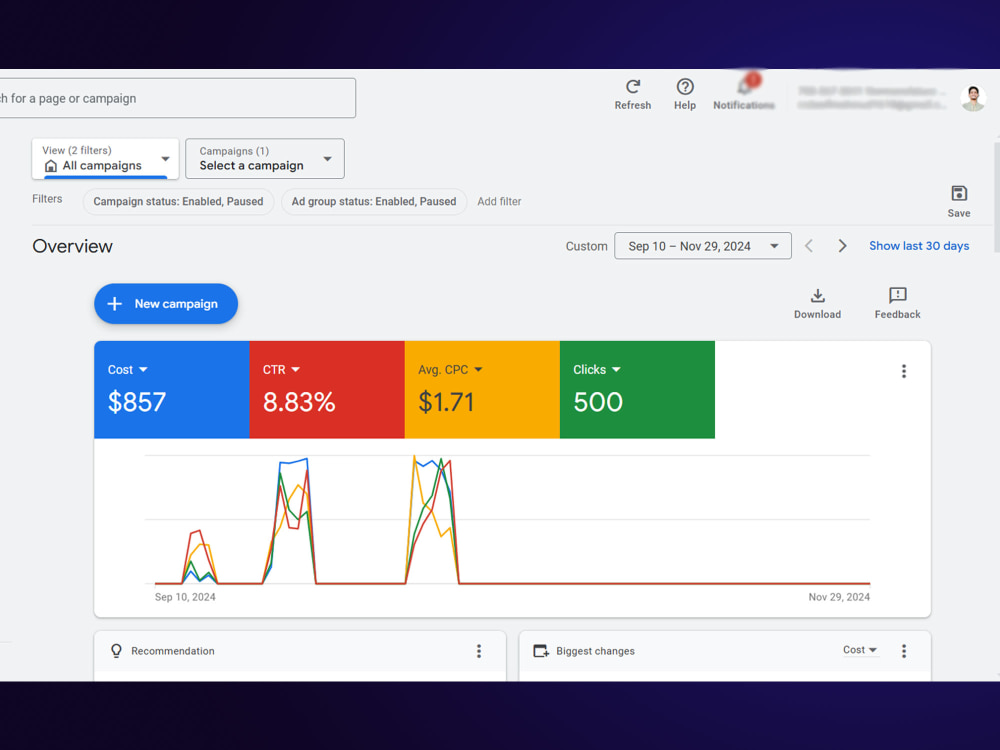The width and height of the screenshot is (1000, 750).
Task: Open Biggest changes three-dot menu
Action: click(904, 651)
